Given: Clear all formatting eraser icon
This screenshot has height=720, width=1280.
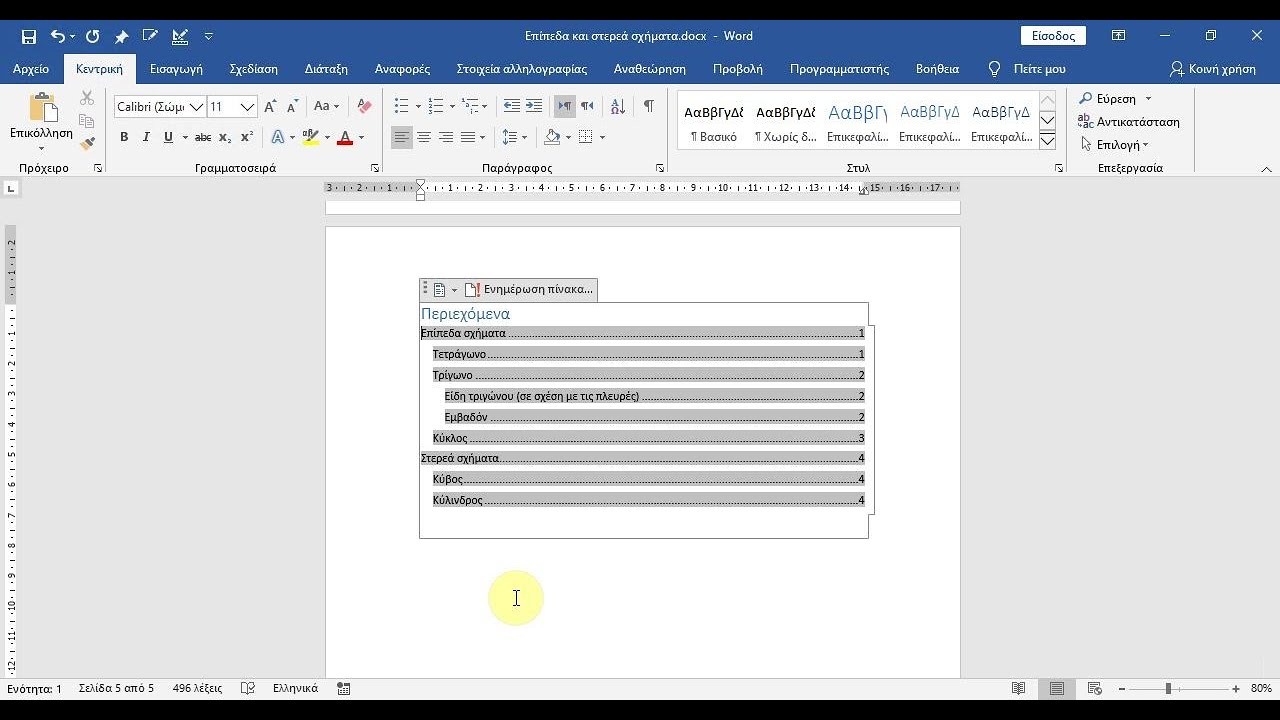Looking at the screenshot, I should [364, 106].
